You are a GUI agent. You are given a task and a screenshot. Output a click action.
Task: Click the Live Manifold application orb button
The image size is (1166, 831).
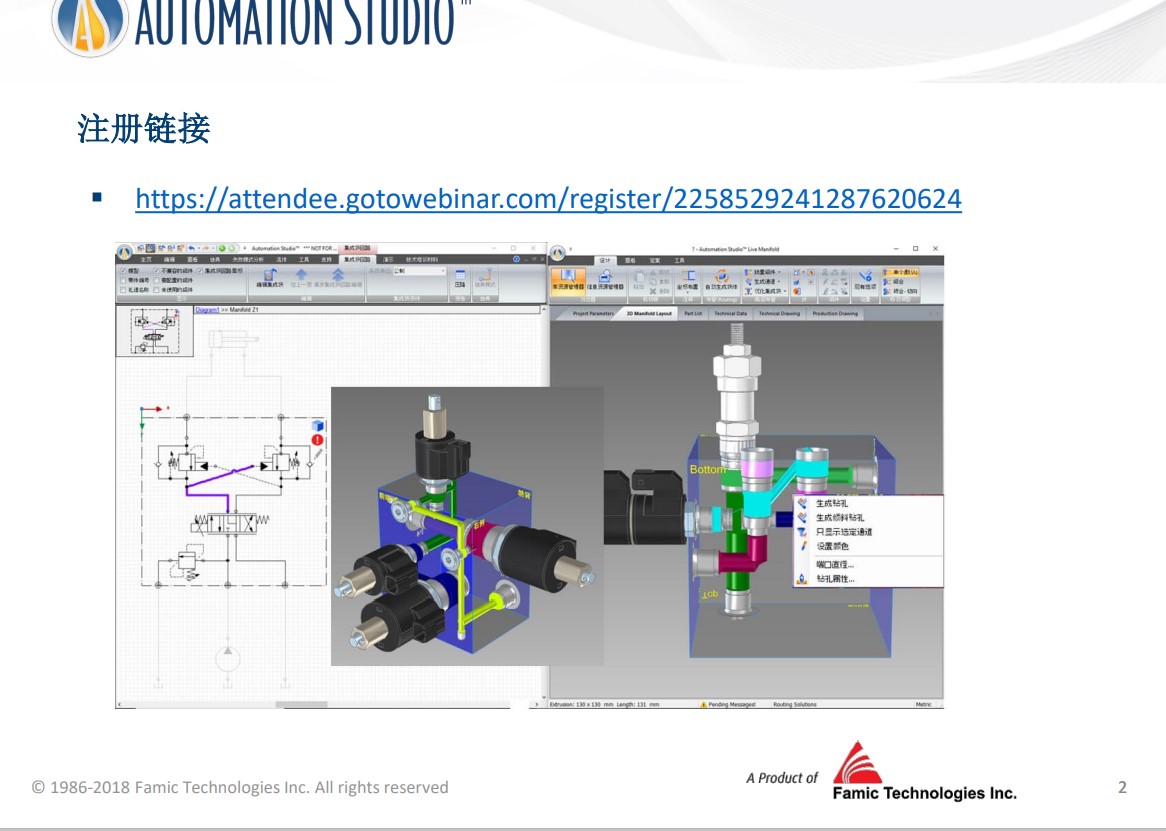pos(558,253)
